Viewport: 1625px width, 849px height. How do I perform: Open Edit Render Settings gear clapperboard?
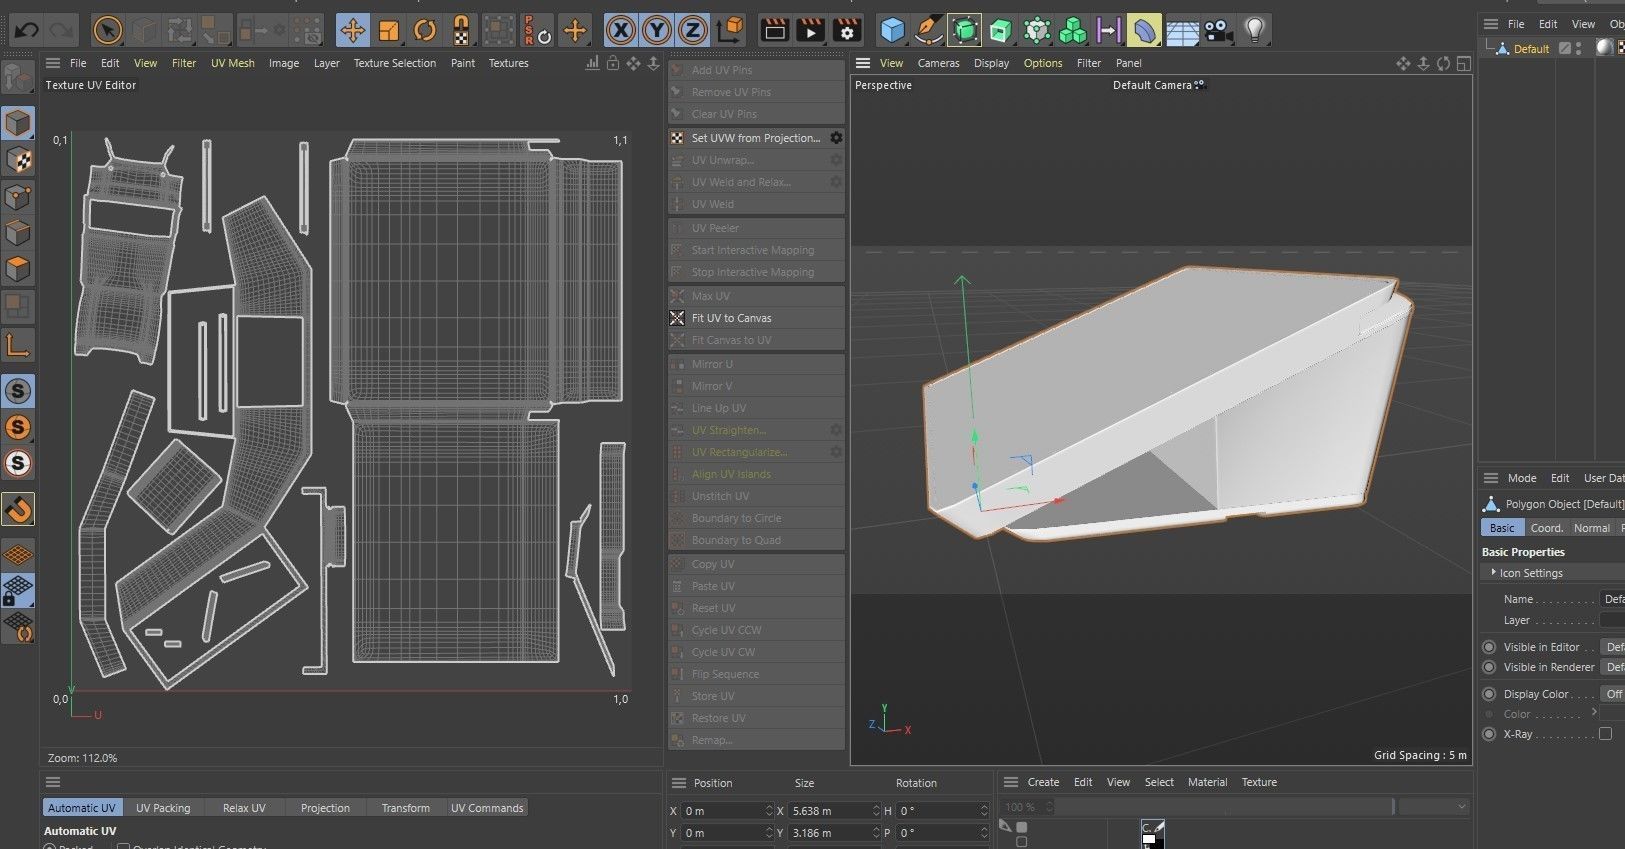pos(847,30)
